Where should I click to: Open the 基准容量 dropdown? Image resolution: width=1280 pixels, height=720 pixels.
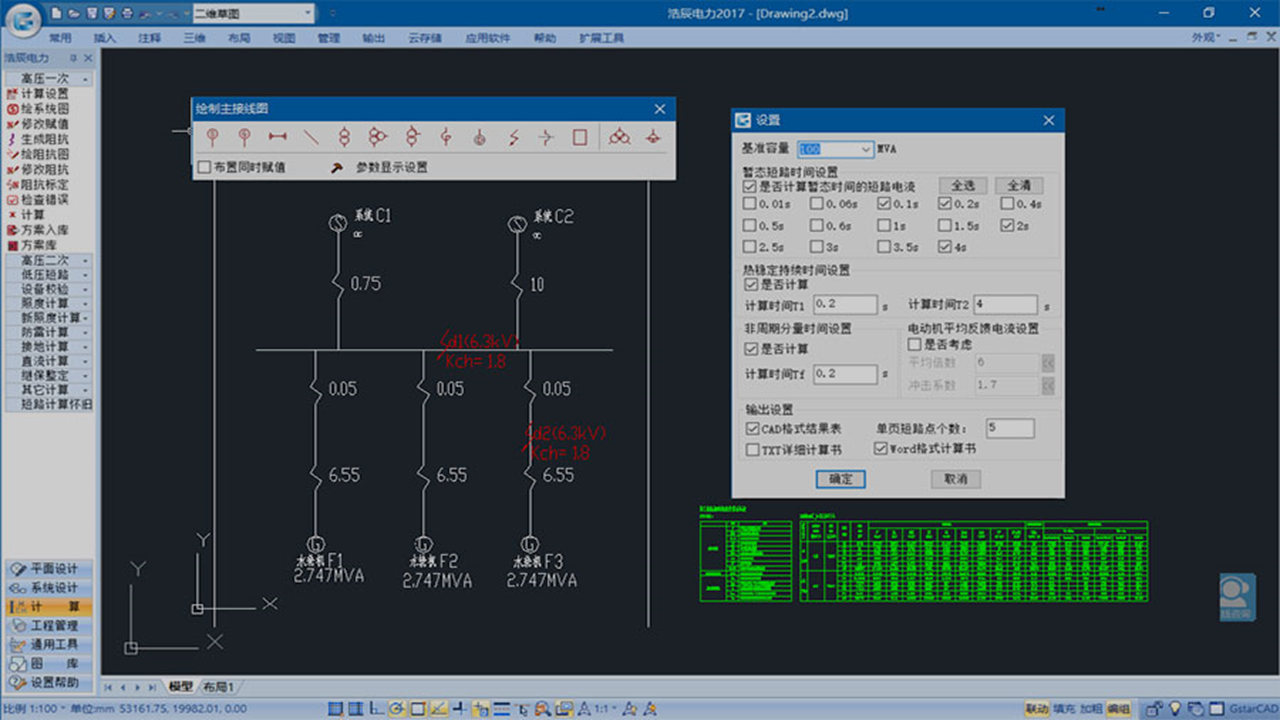point(864,149)
